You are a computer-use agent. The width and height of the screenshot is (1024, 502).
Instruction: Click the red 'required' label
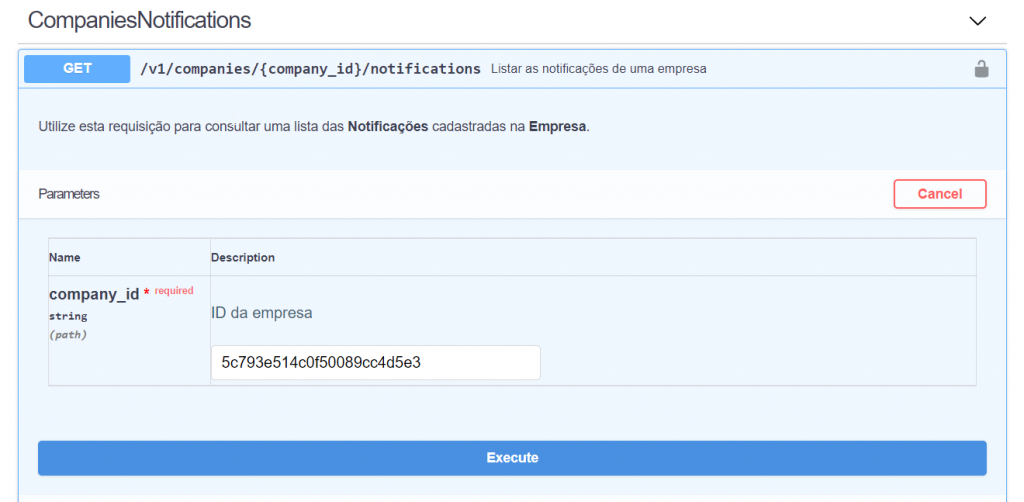click(x=174, y=291)
